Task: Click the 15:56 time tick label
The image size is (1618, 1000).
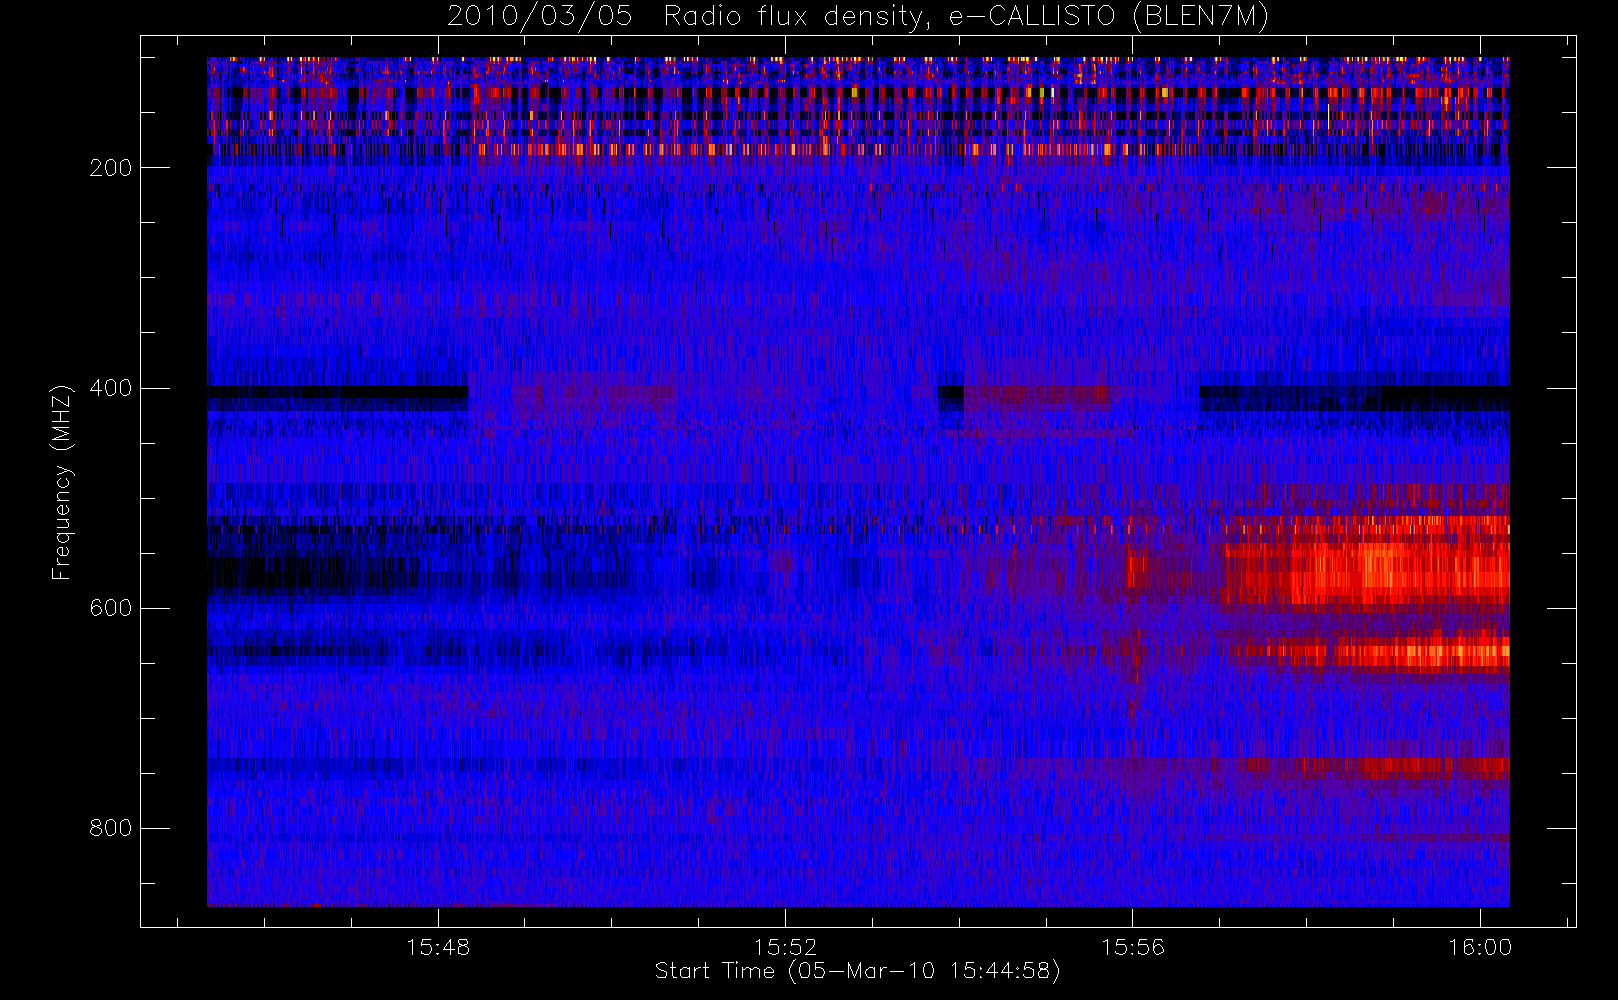Action: (1133, 947)
